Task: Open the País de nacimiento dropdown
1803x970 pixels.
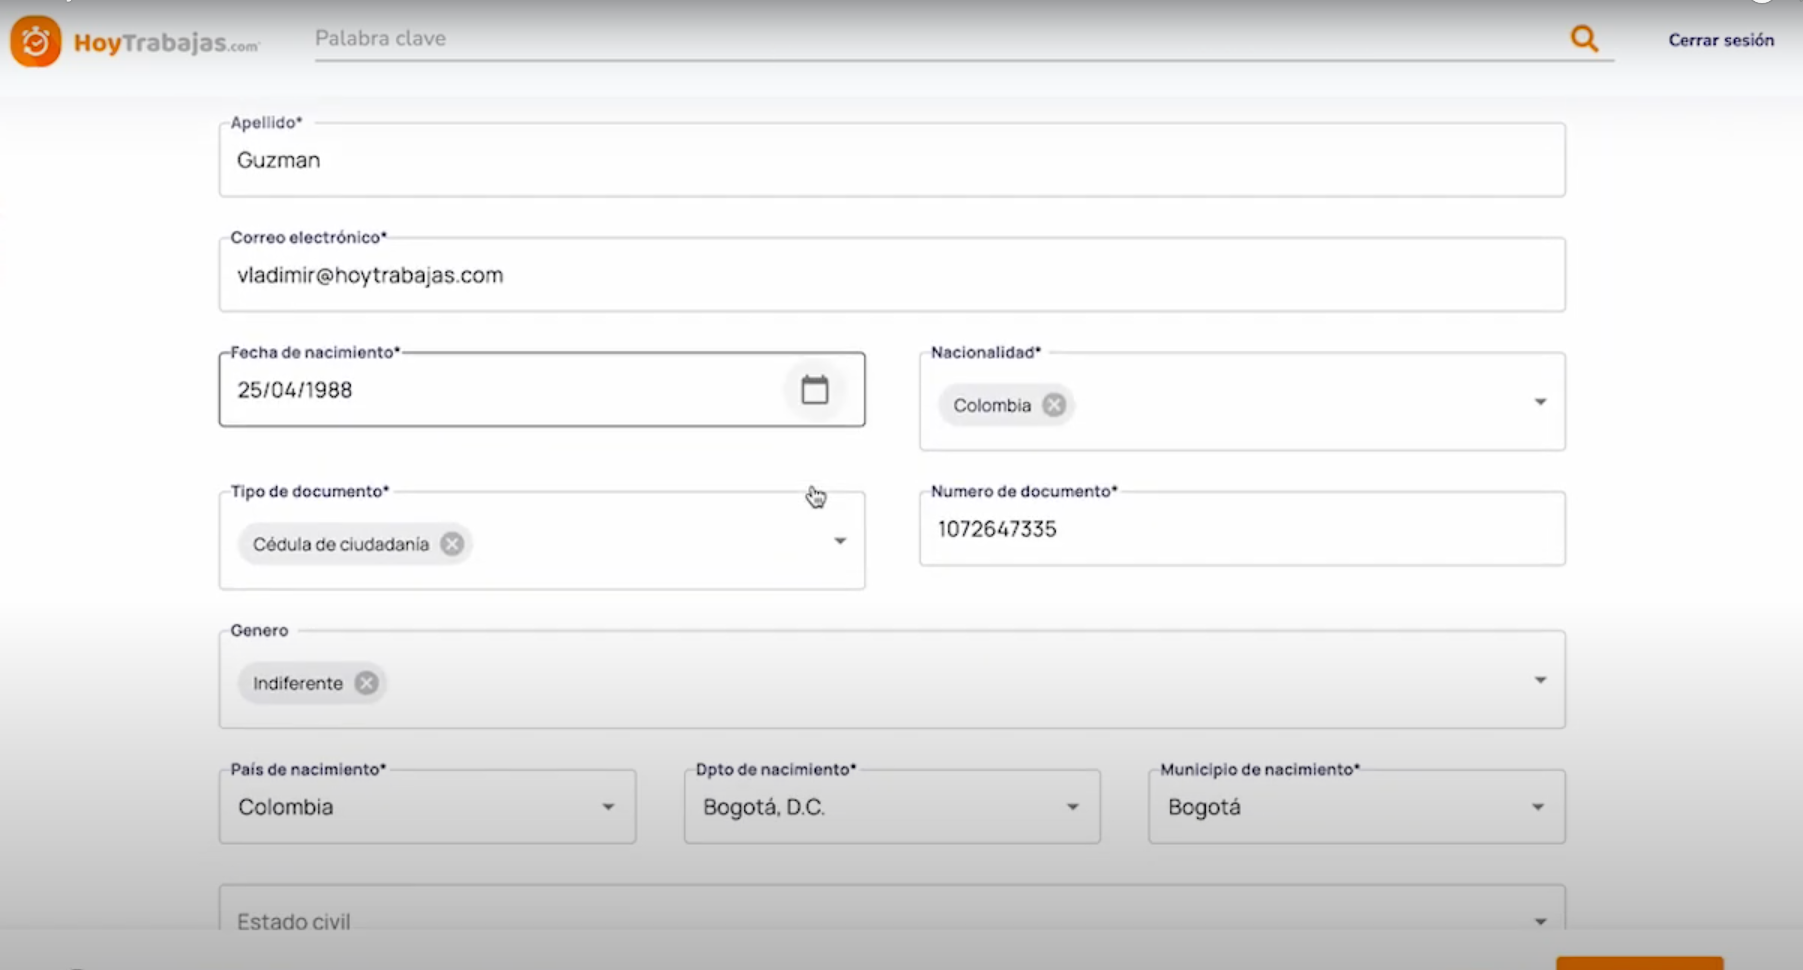Action: pyautogui.click(x=428, y=807)
